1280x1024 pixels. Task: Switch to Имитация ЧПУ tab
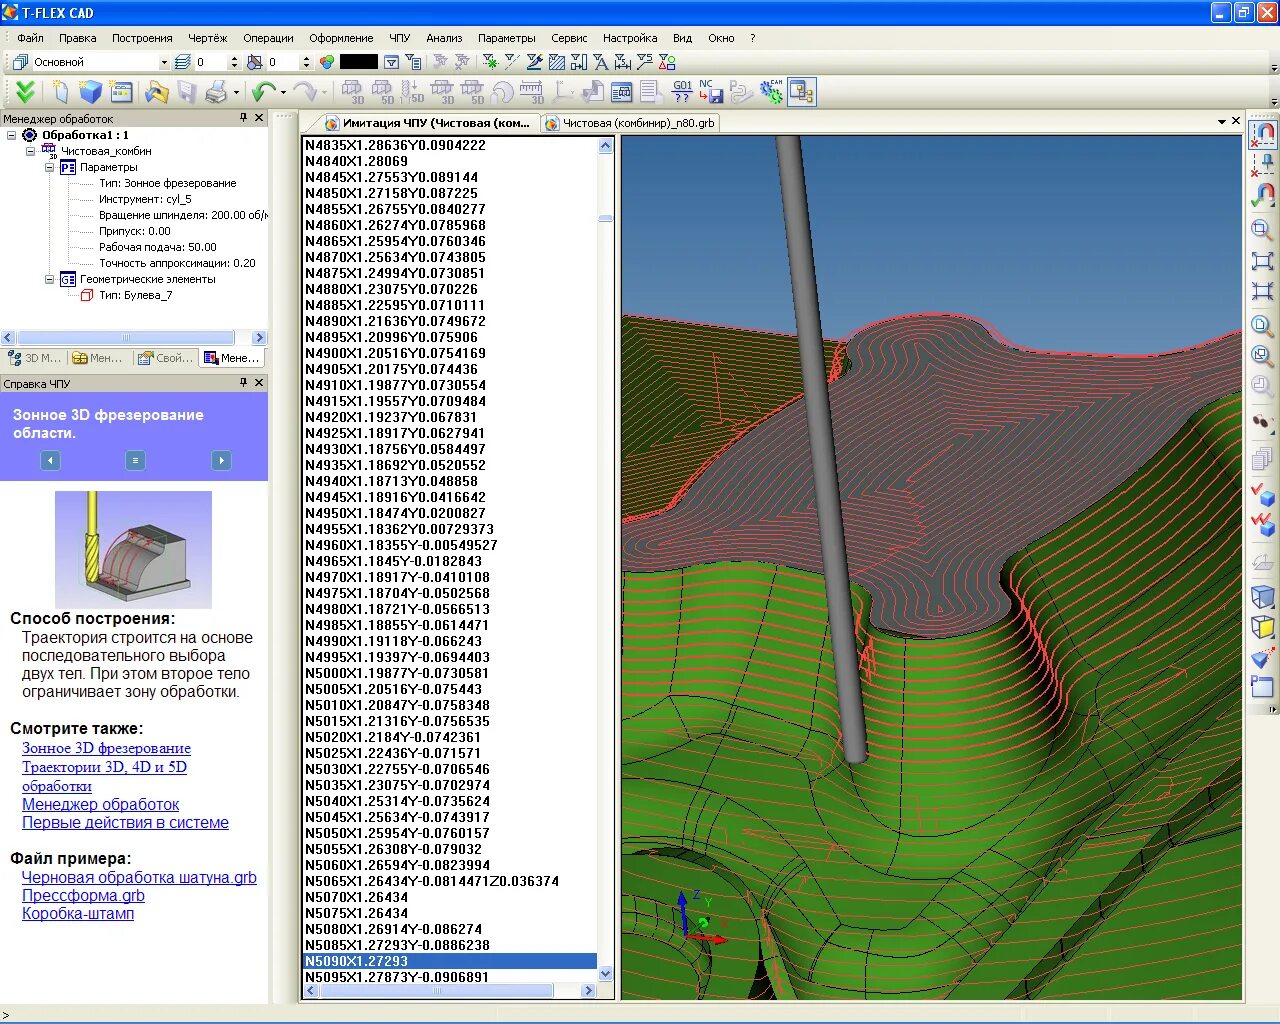point(427,123)
